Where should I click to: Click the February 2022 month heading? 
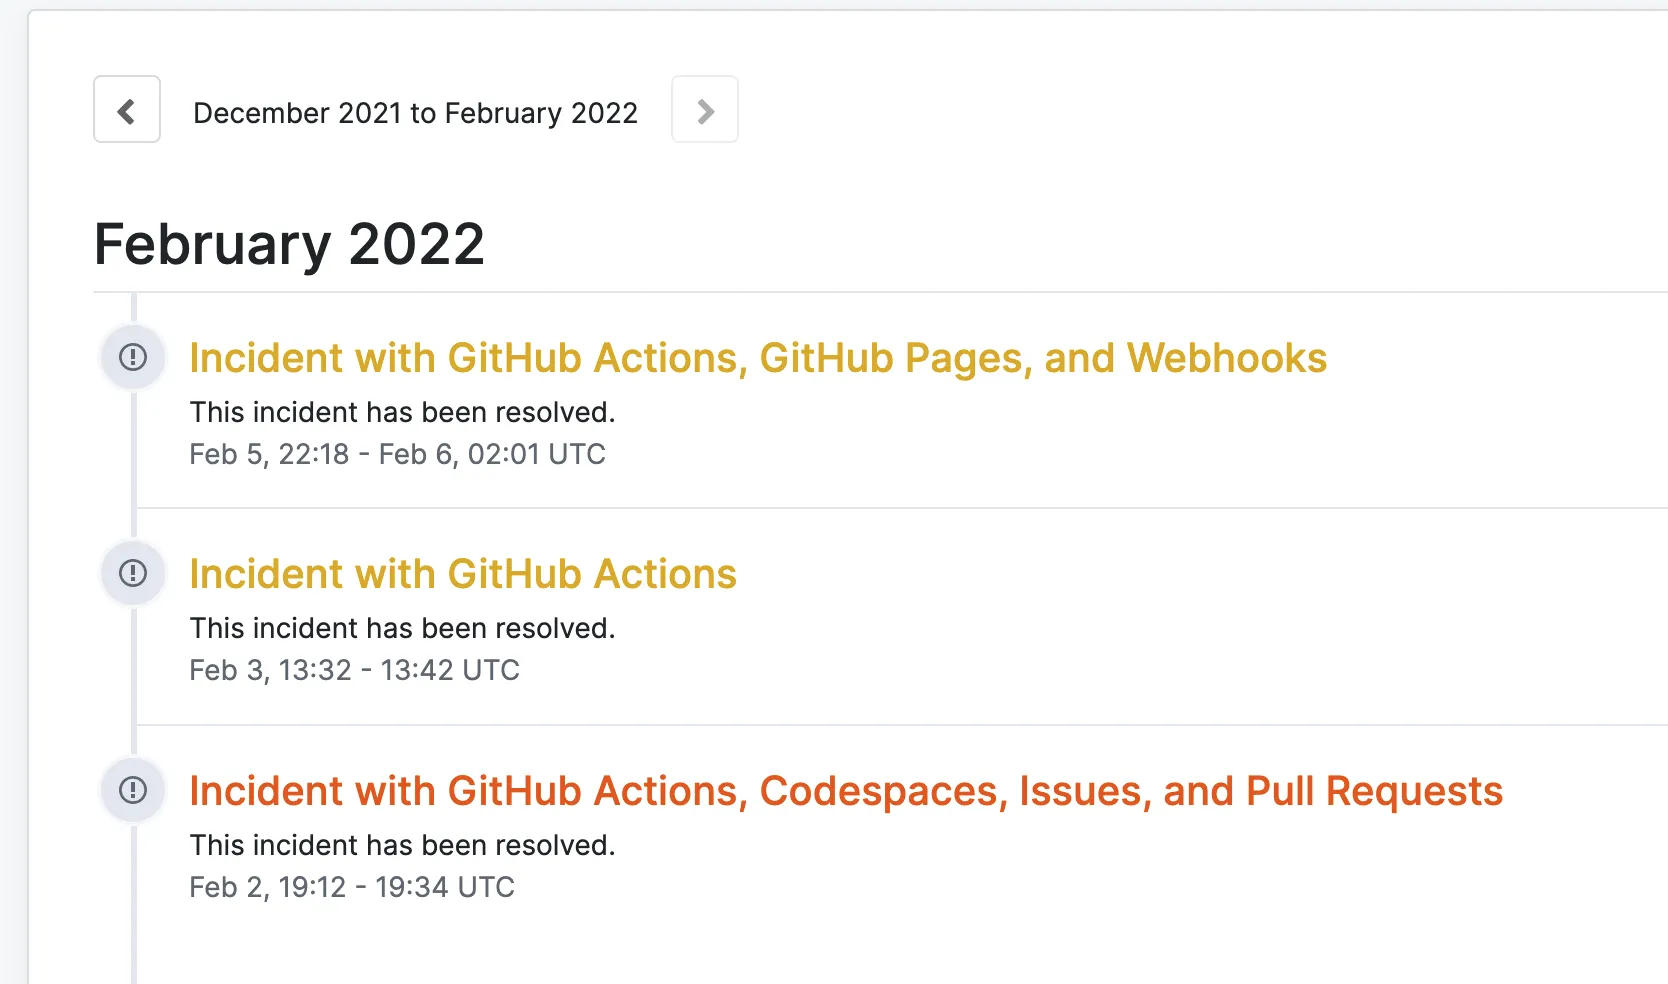[288, 242]
